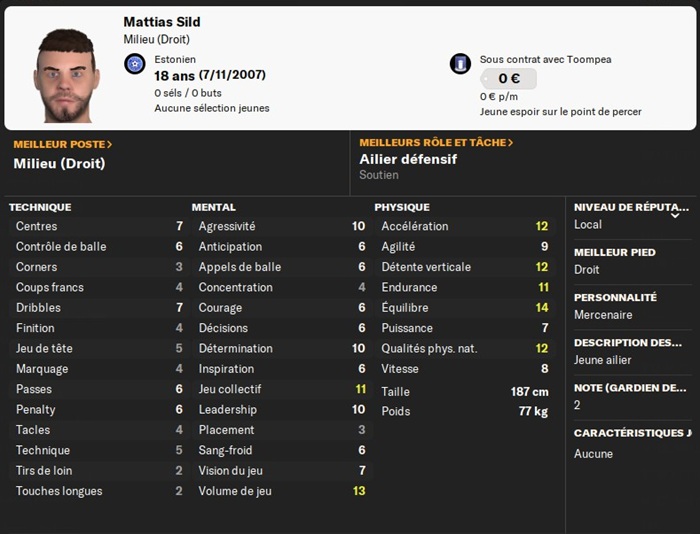Open the Meilleur Poste link
Image resolution: width=700 pixels, height=534 pixels.
coord(63,144)
